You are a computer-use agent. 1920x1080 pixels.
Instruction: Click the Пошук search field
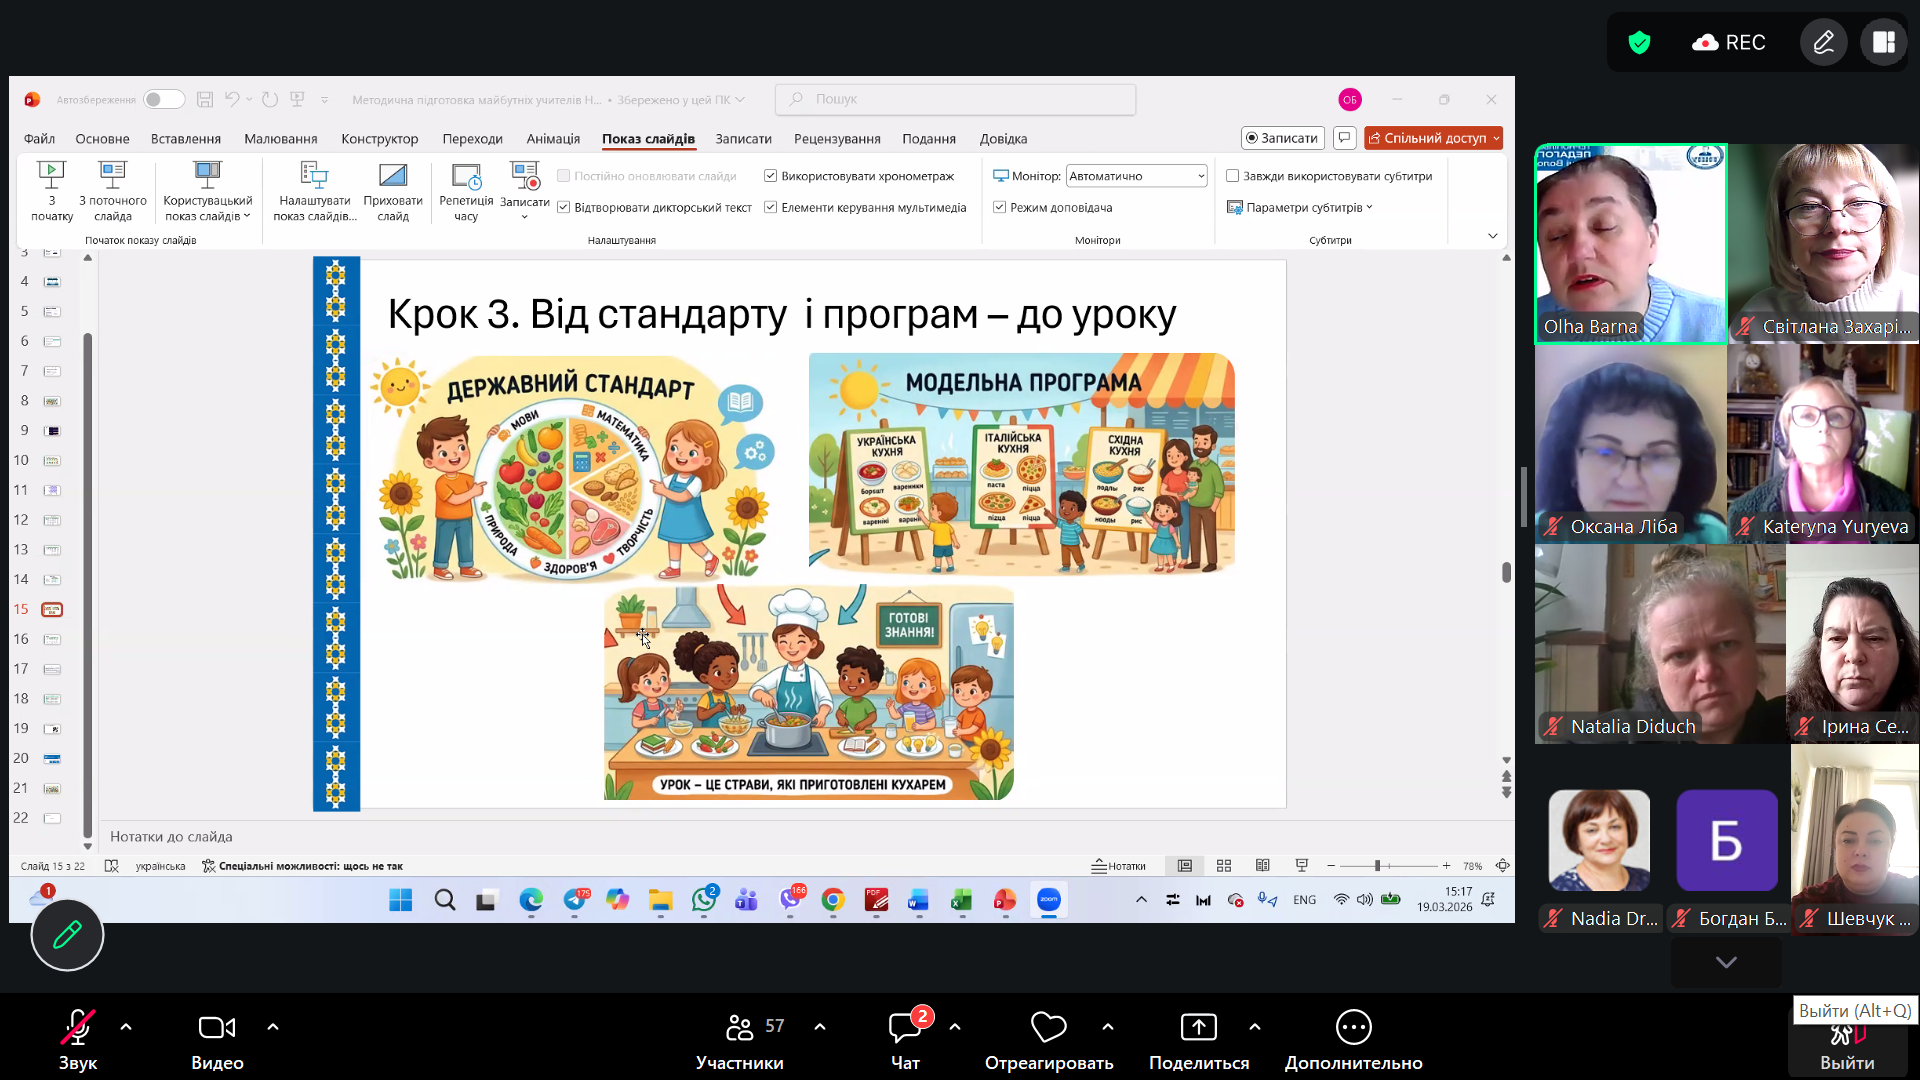955,99
